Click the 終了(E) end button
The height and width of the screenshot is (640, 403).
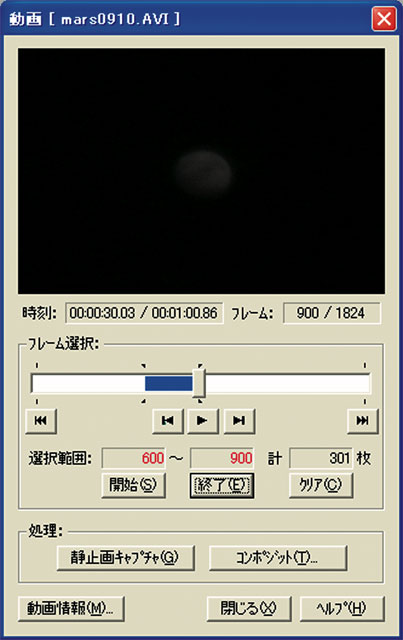222,485
